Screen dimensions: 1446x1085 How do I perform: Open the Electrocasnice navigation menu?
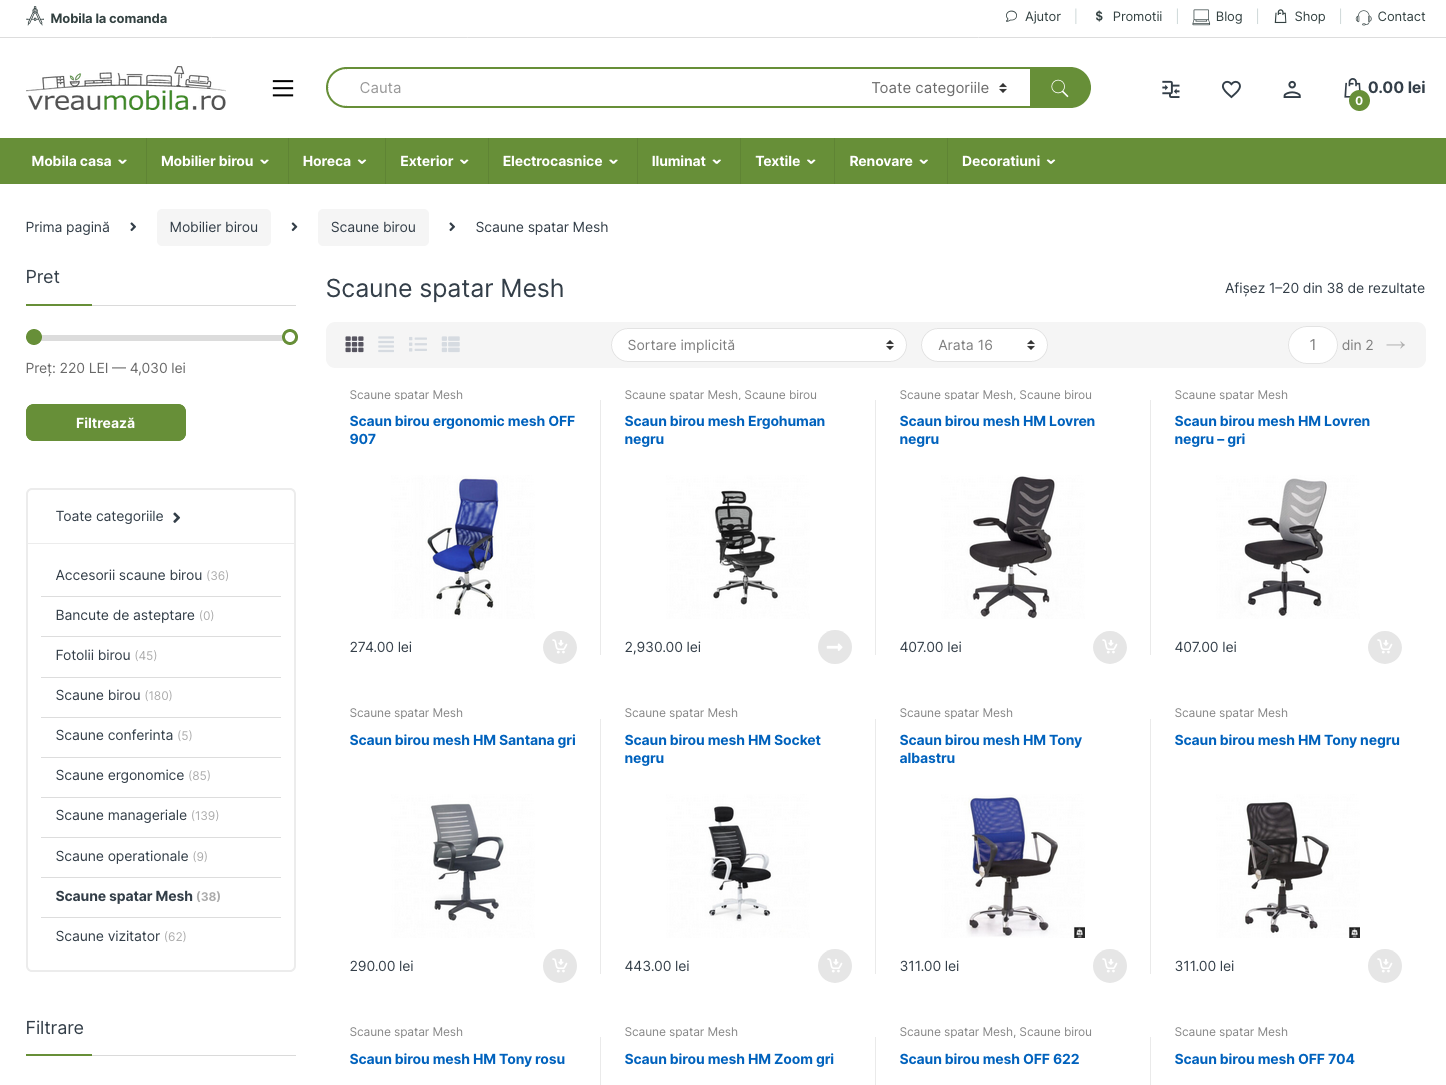point(560,161)
